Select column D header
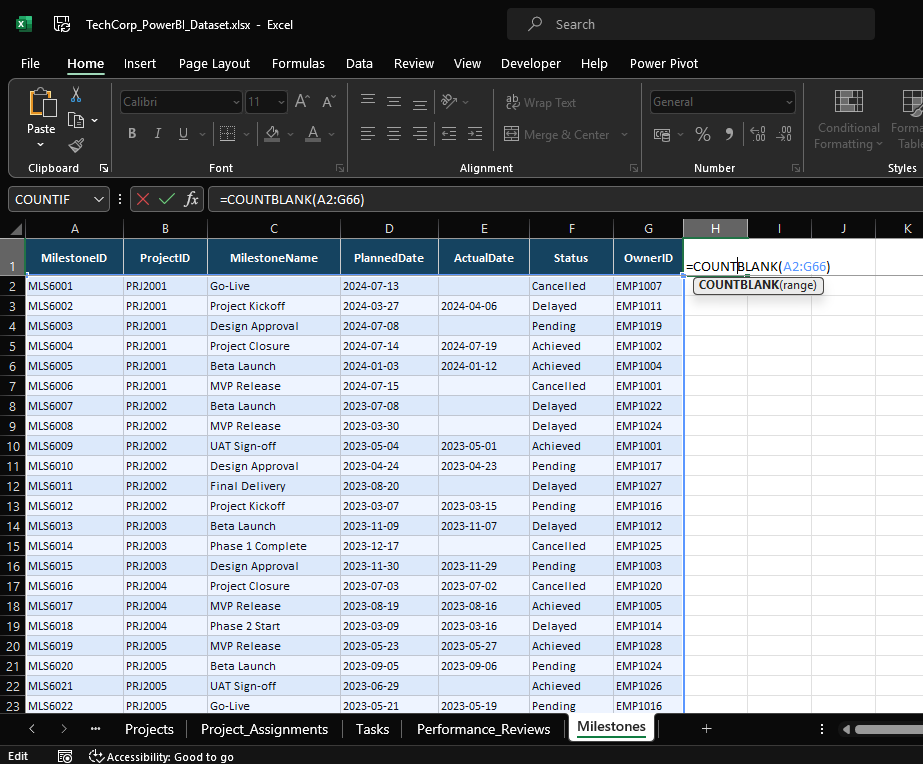This screenshot has width=923, height=764. click(x=389, y=228)
